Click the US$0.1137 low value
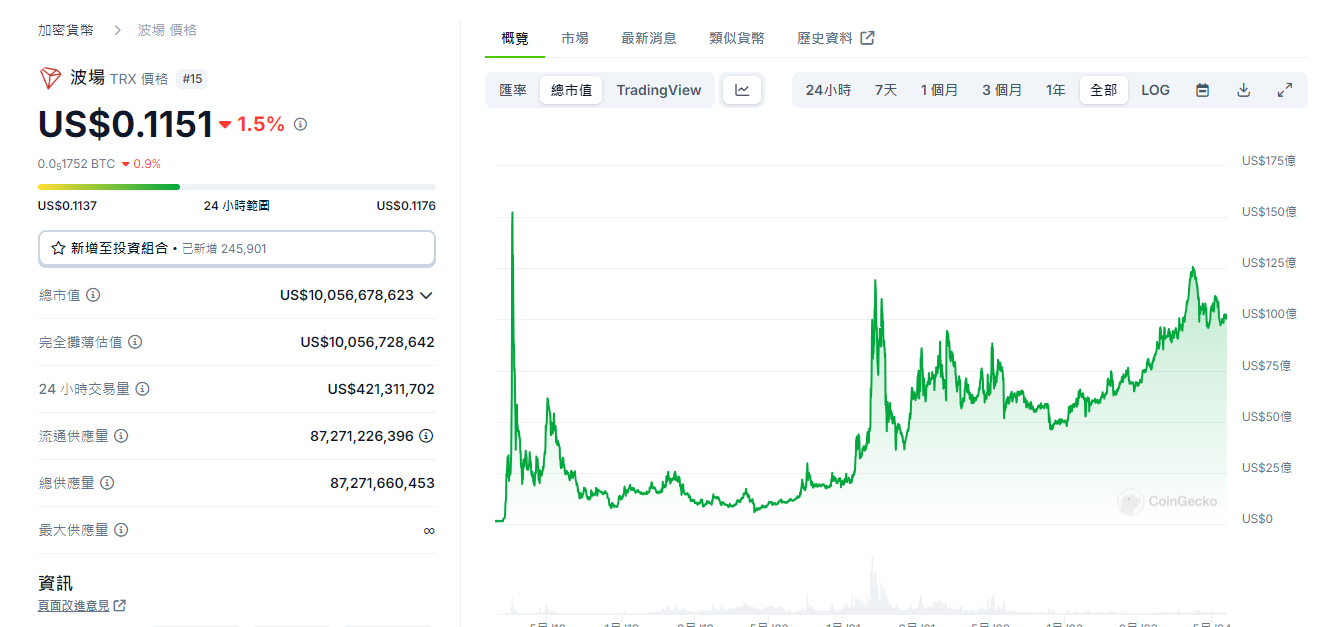This screenshot has width=1329, height=627. (67, 206)
